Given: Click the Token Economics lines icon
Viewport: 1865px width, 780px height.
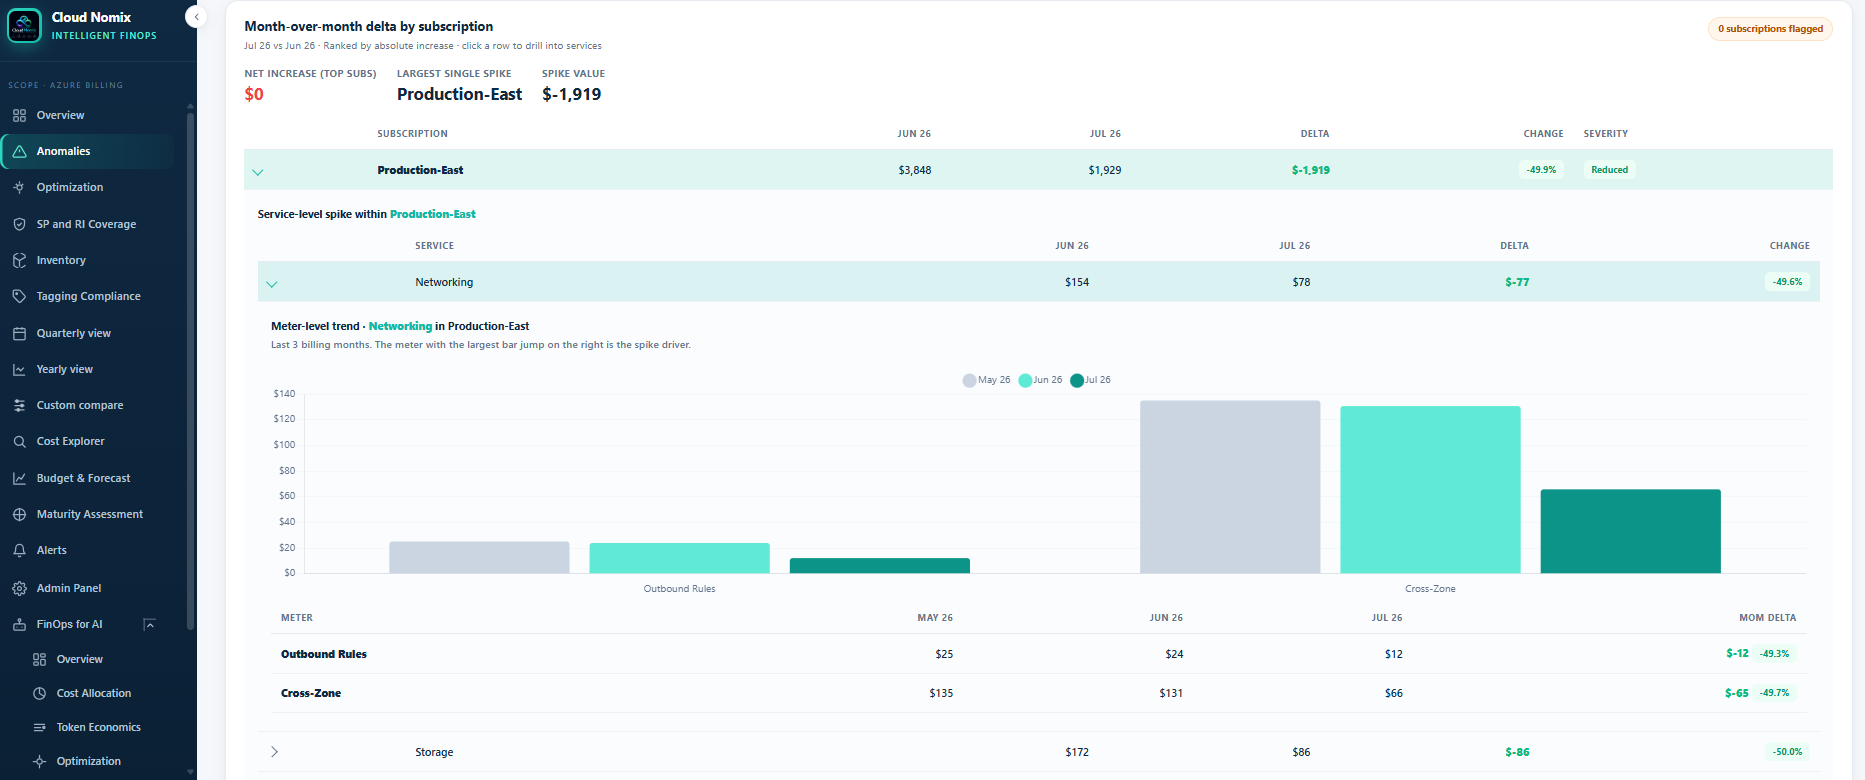Looking at the screenshot, I should [x=39, y=727].
